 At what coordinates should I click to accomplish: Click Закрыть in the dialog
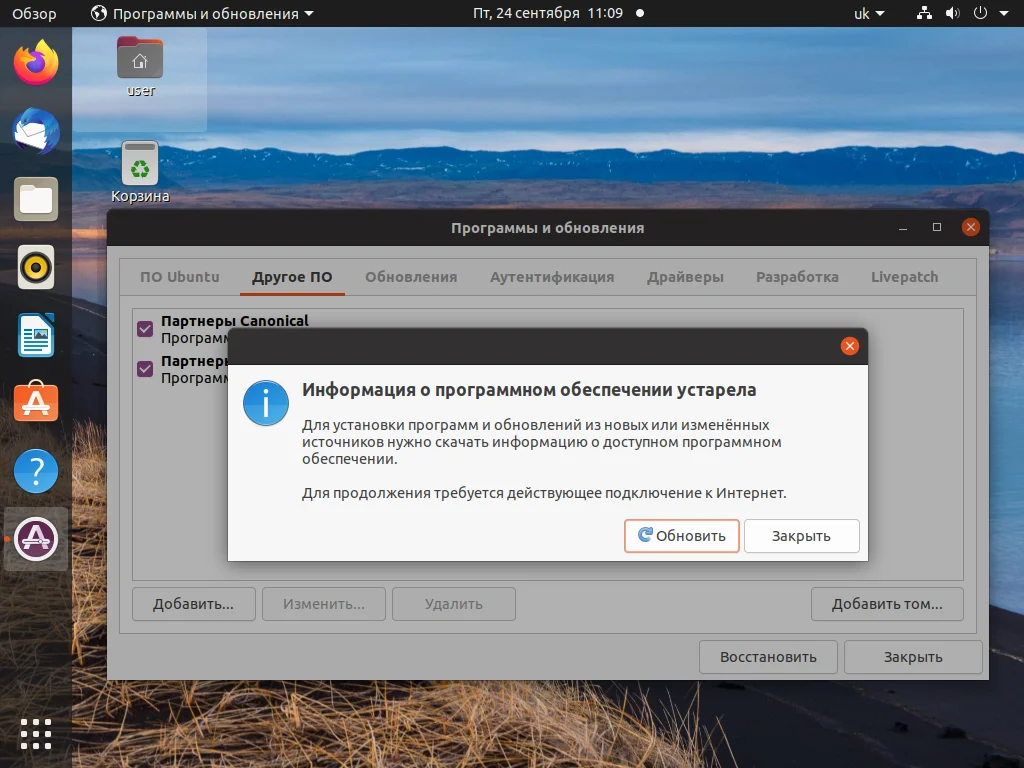(801, 536)
